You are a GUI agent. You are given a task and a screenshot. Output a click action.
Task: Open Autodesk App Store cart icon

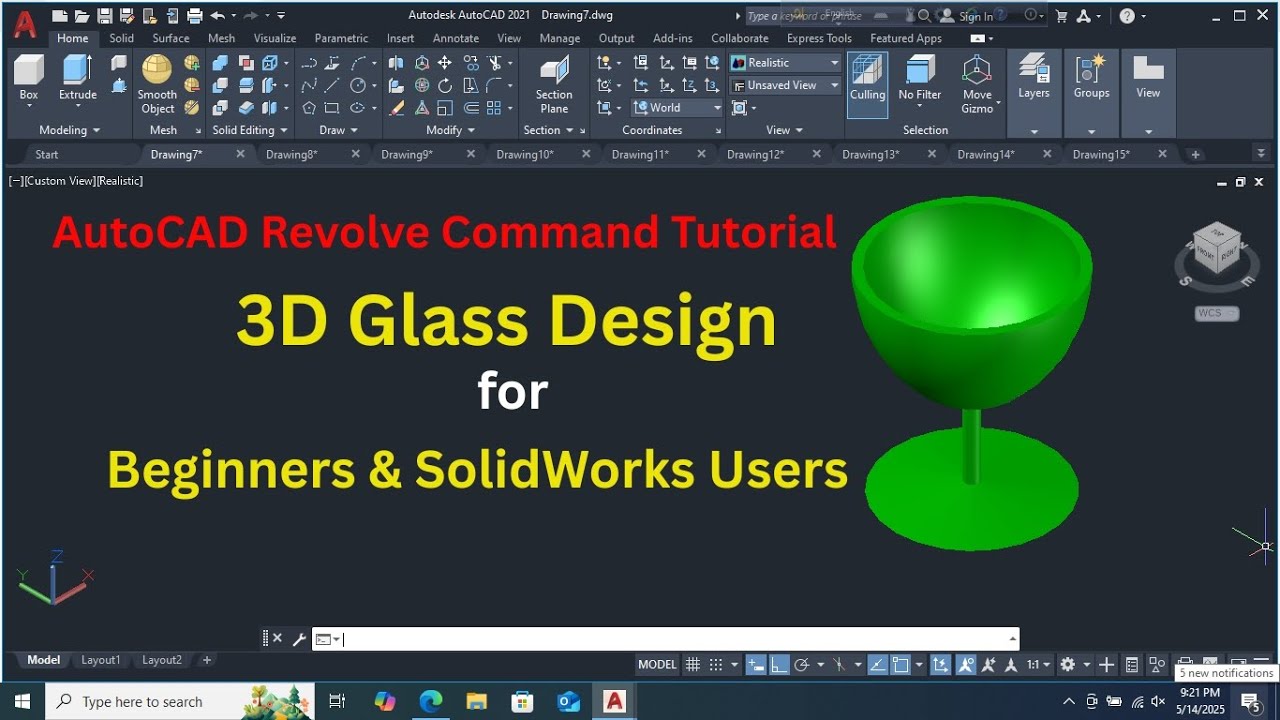click(x=1062, y=16)
